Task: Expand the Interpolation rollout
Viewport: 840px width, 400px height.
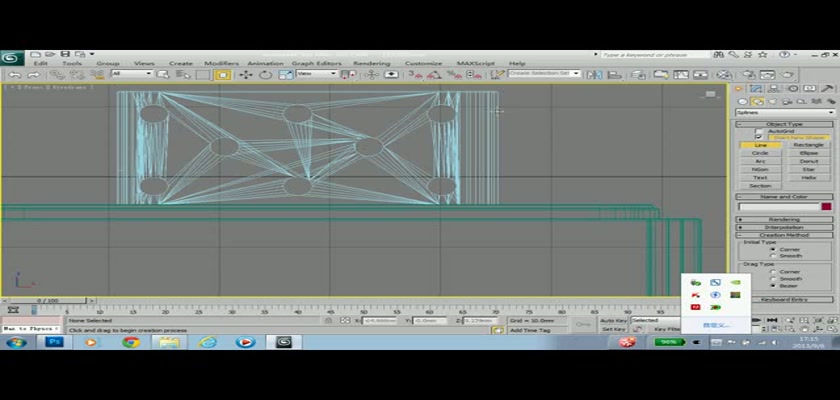Action: (x=785, y=228)
